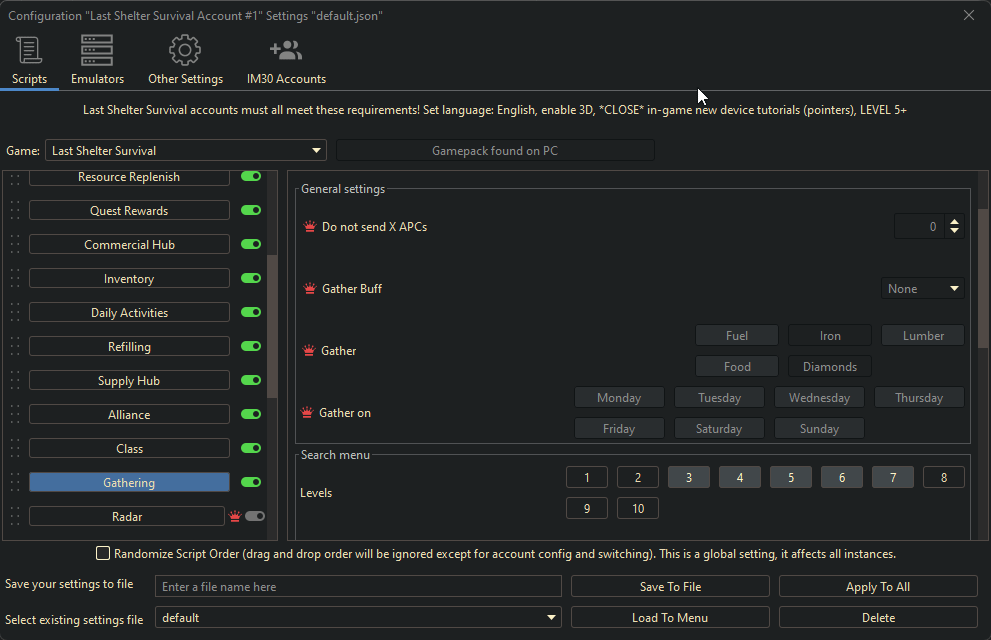Expand the existing settings file dropdown
The width and height of the screenshot is (991, 640).
point(551,618)
